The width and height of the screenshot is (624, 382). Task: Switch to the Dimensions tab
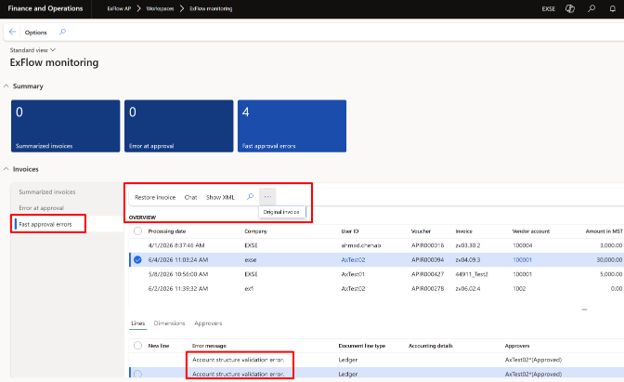click(170, 323)
